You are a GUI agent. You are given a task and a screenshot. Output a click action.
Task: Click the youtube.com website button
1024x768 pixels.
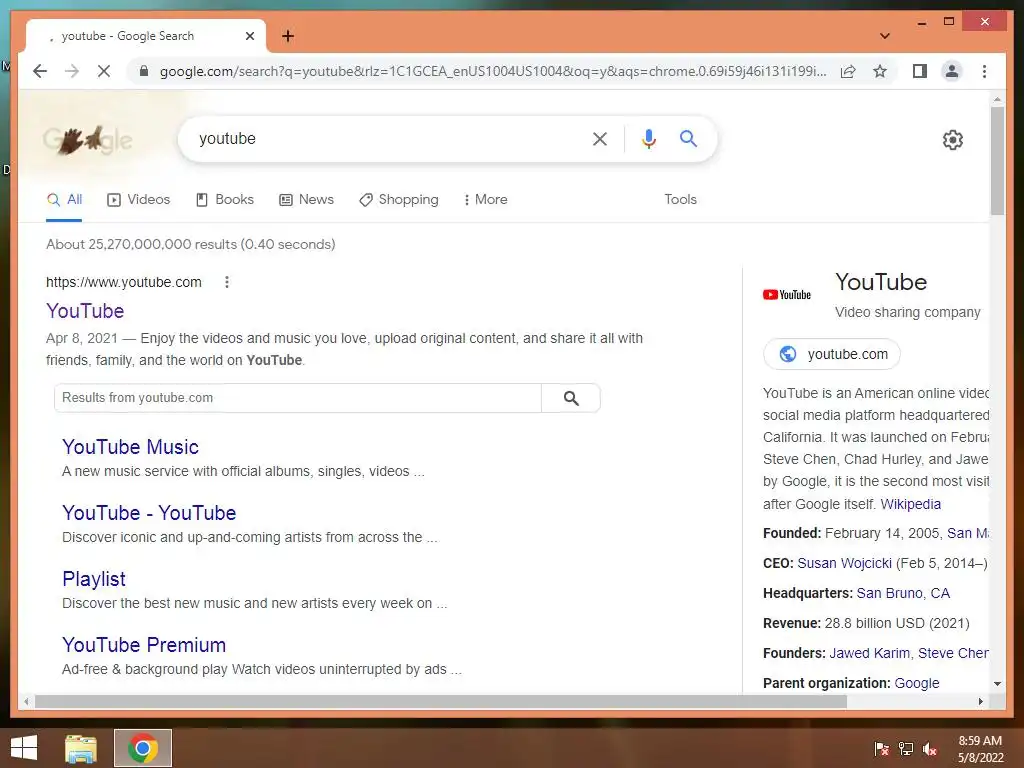[x=831, y=354]
